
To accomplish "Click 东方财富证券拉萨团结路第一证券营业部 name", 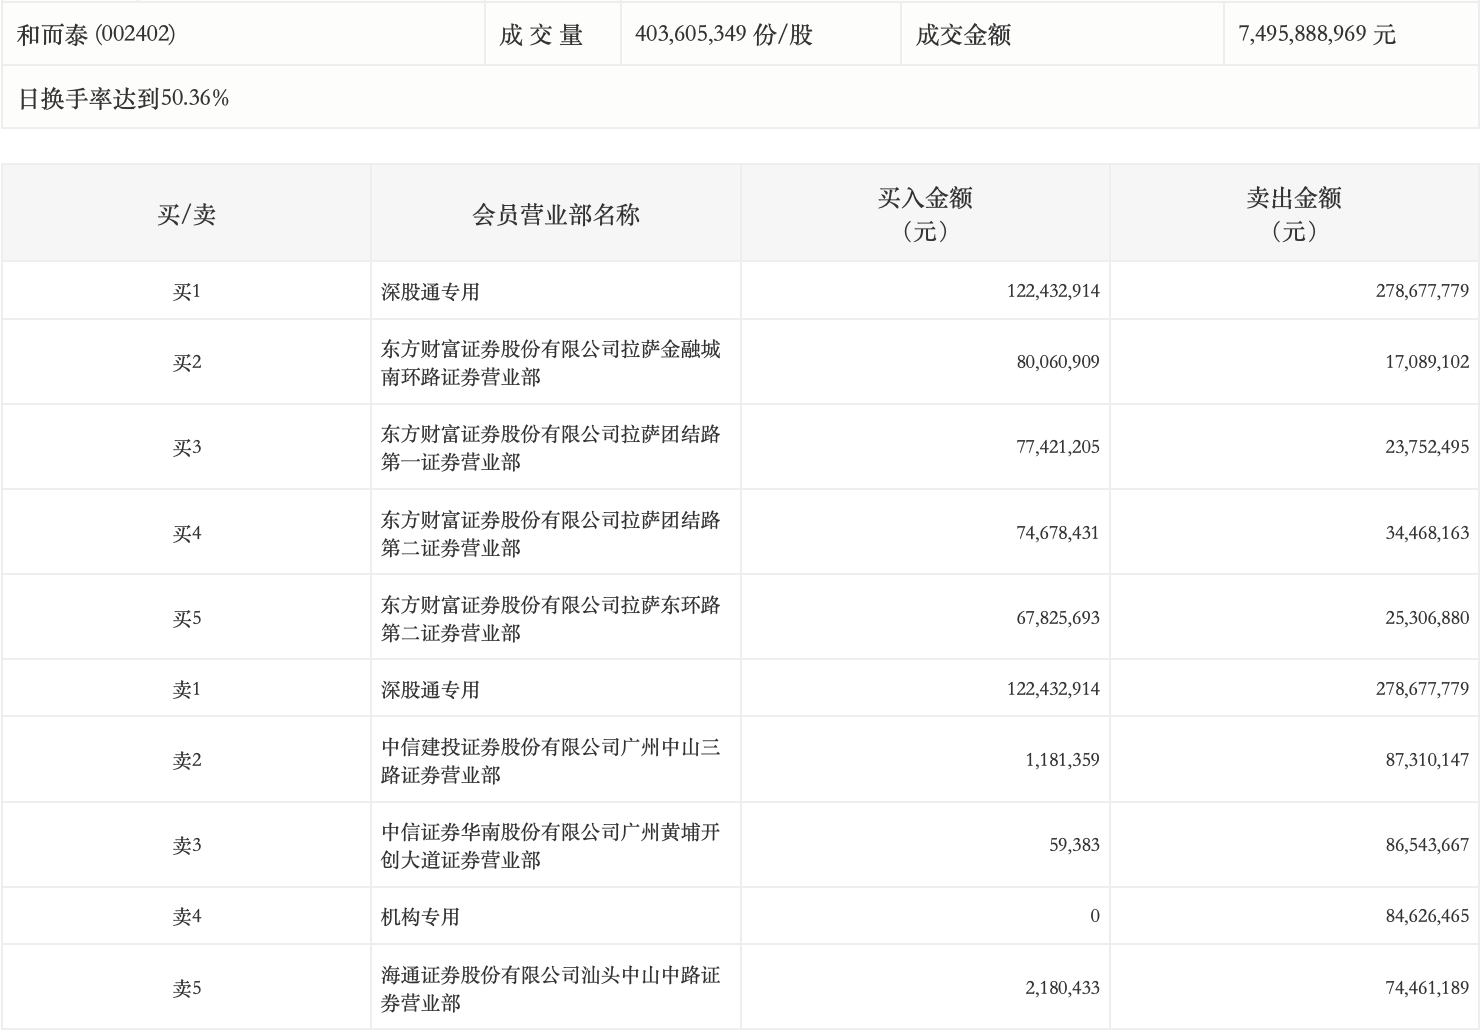I will (551, 448).
